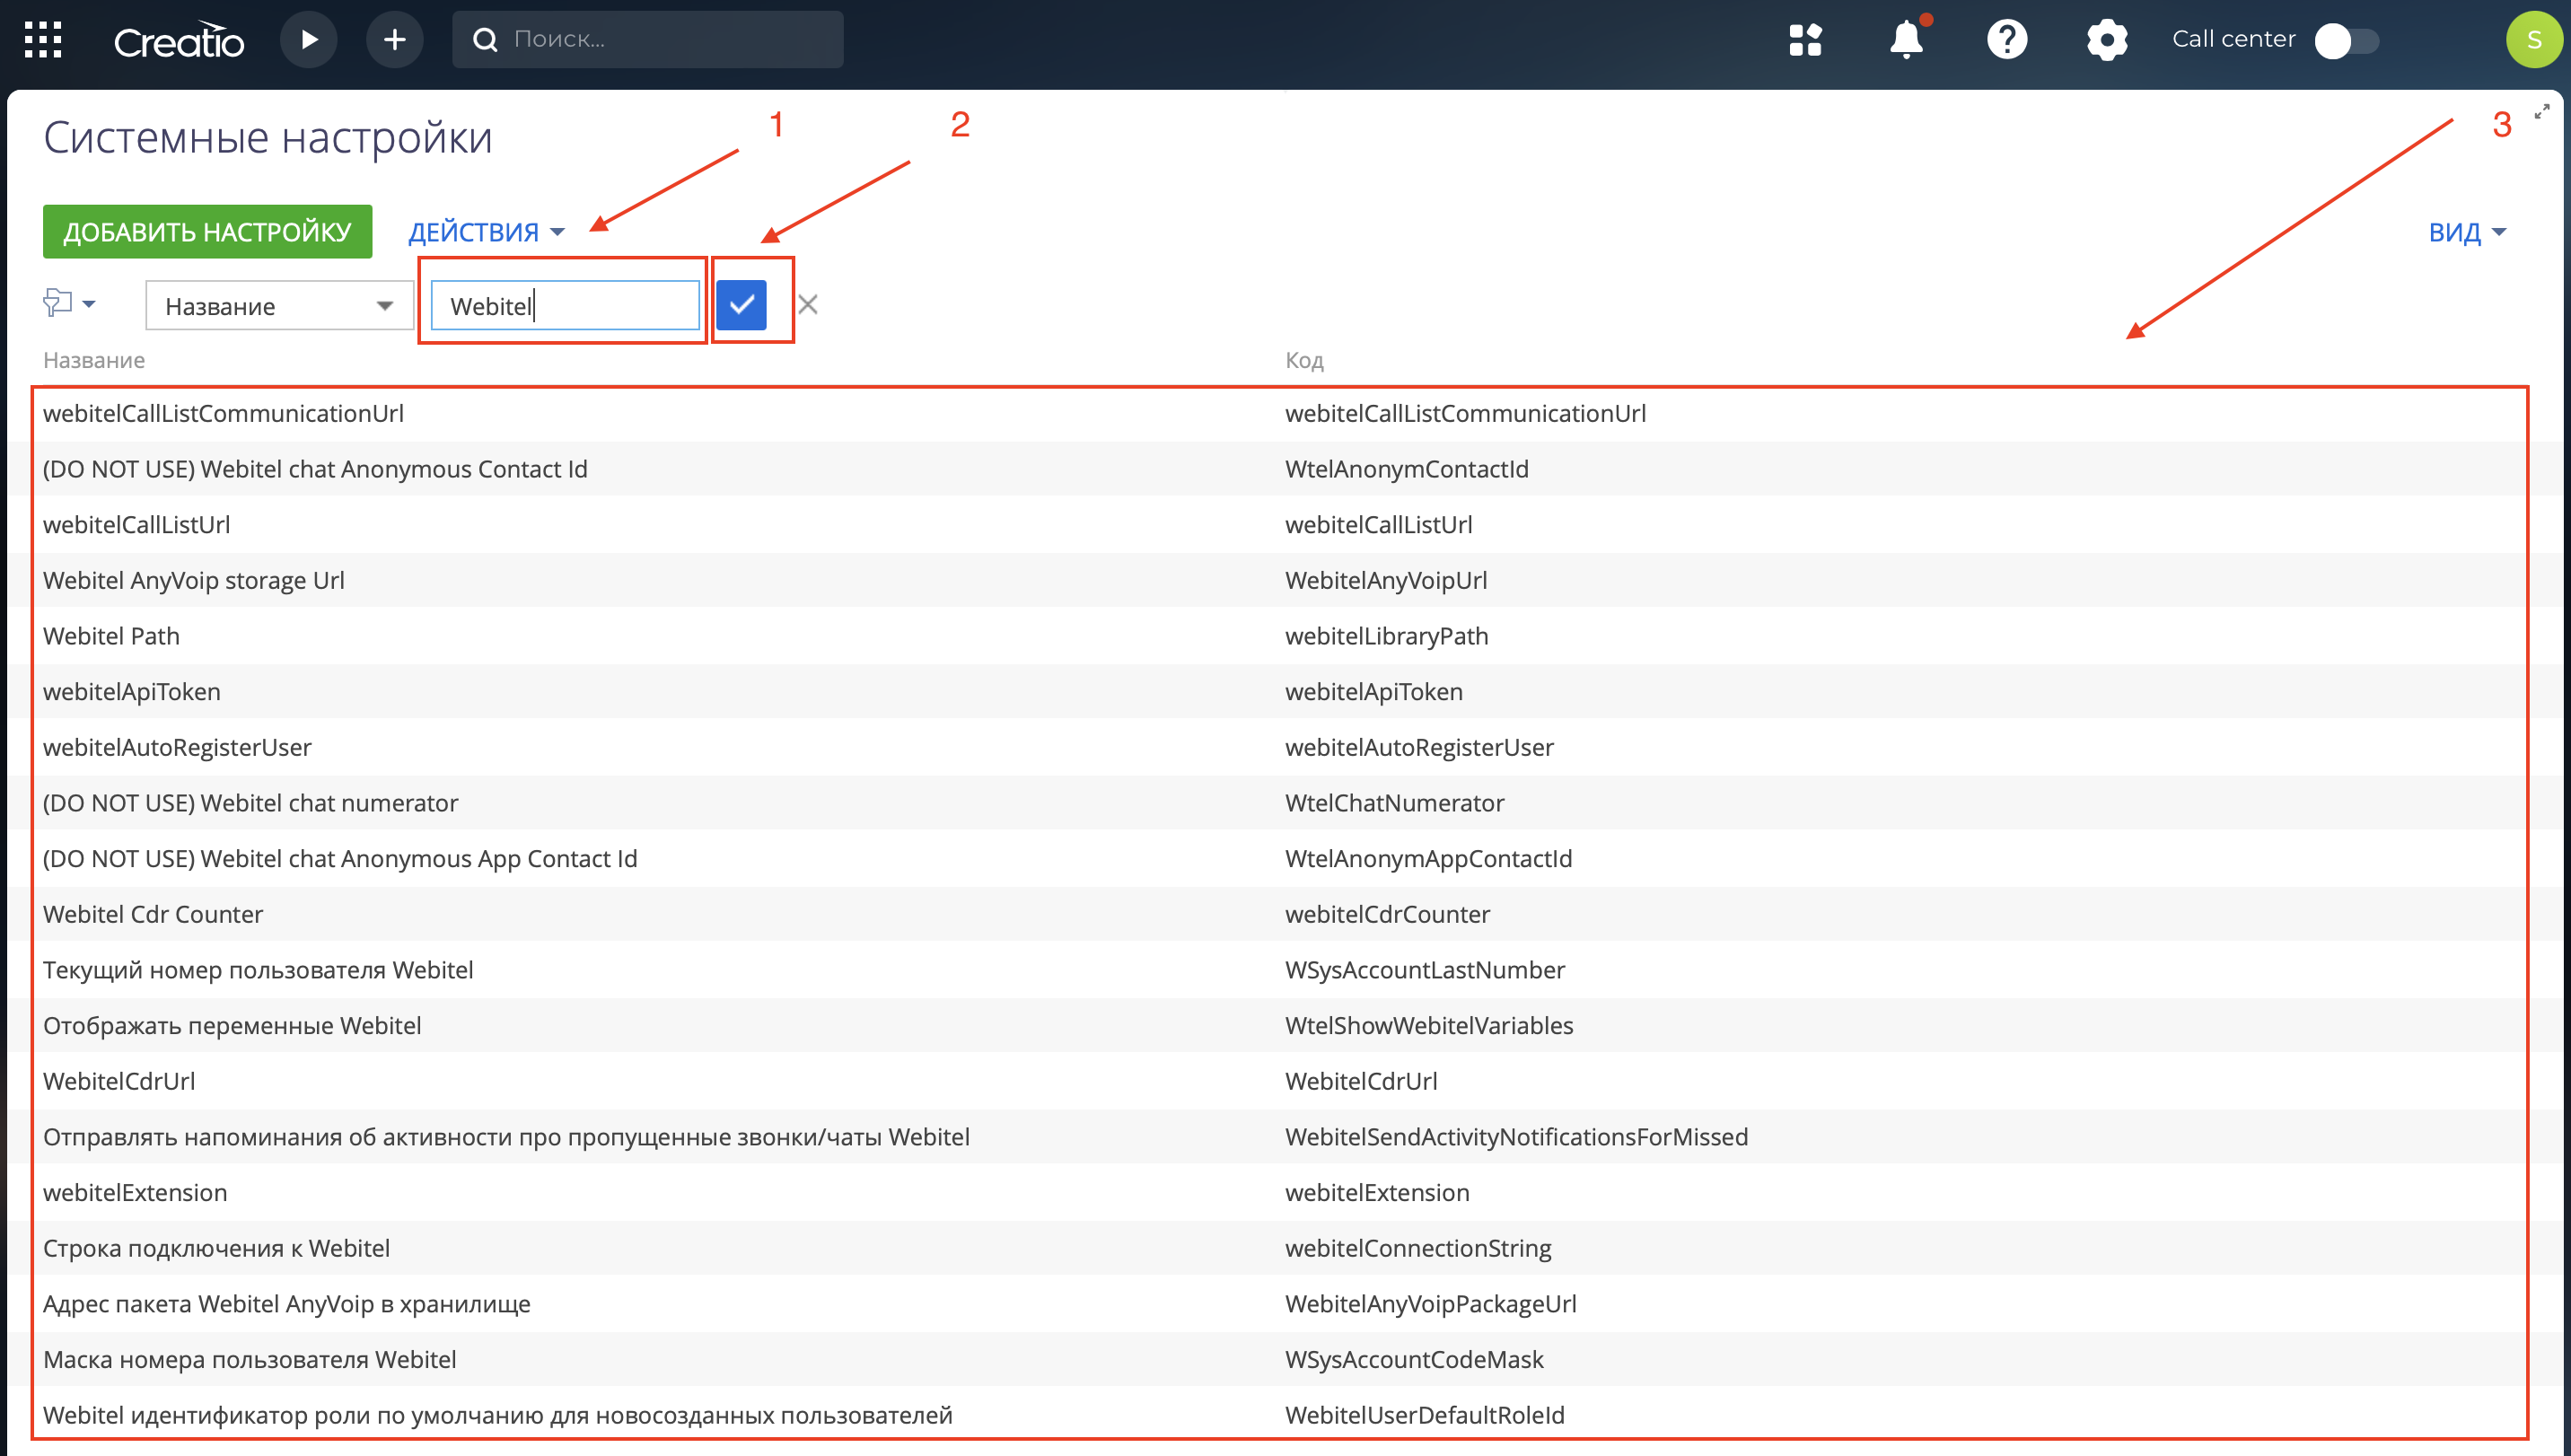Click the WebitelUserDefaultRoleId code cell

1425,1415
